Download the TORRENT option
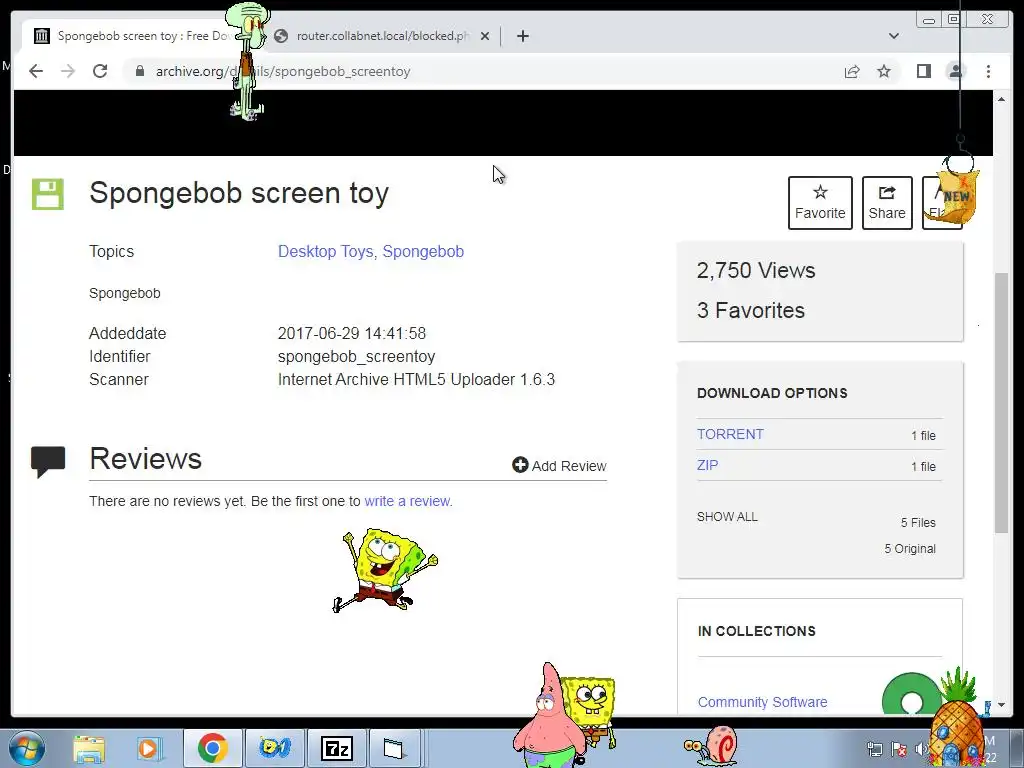Screen dimensions: 1024x768 tap(730, 434)
